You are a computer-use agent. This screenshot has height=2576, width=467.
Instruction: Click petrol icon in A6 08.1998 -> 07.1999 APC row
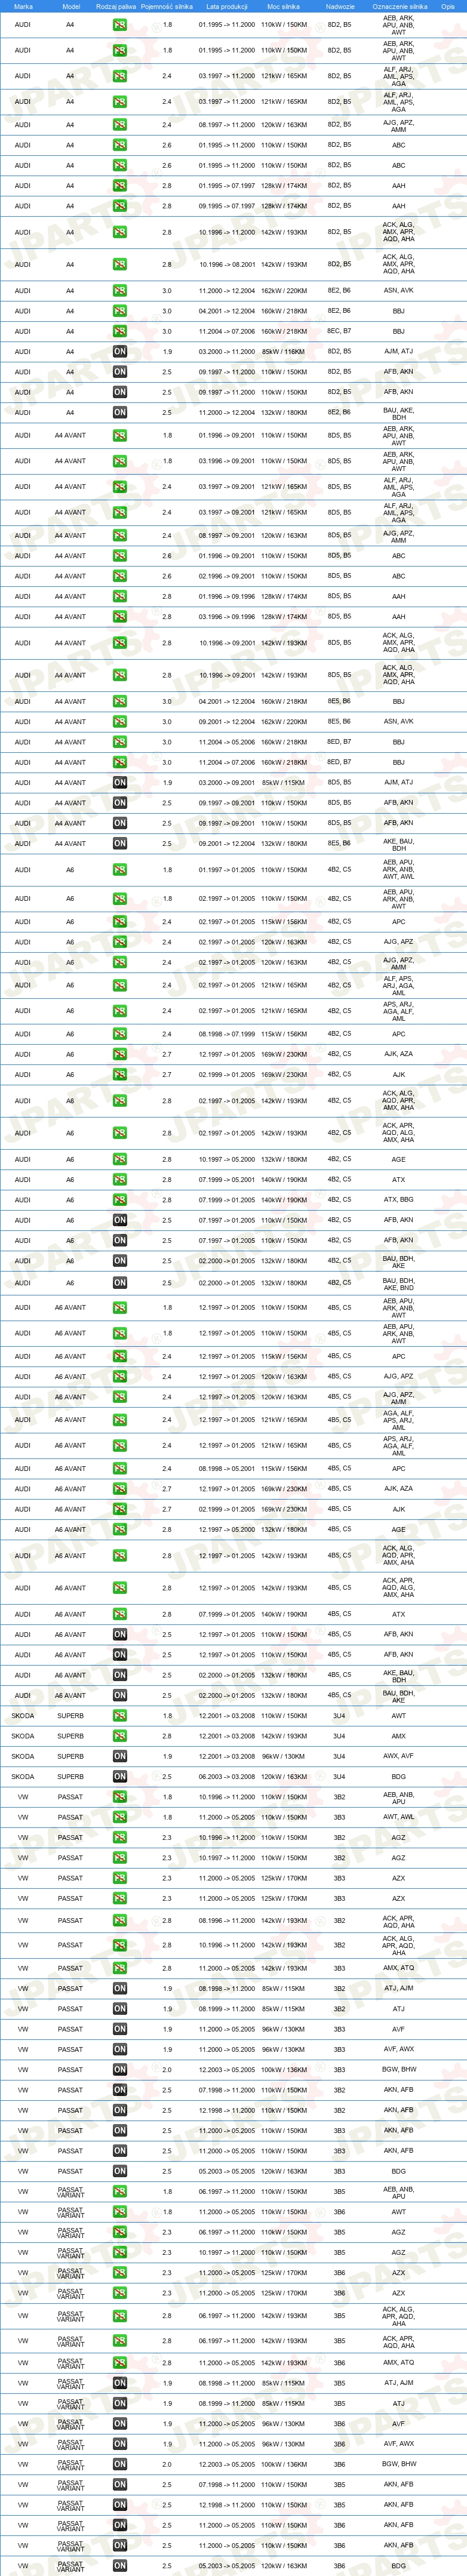[119, 1034]
